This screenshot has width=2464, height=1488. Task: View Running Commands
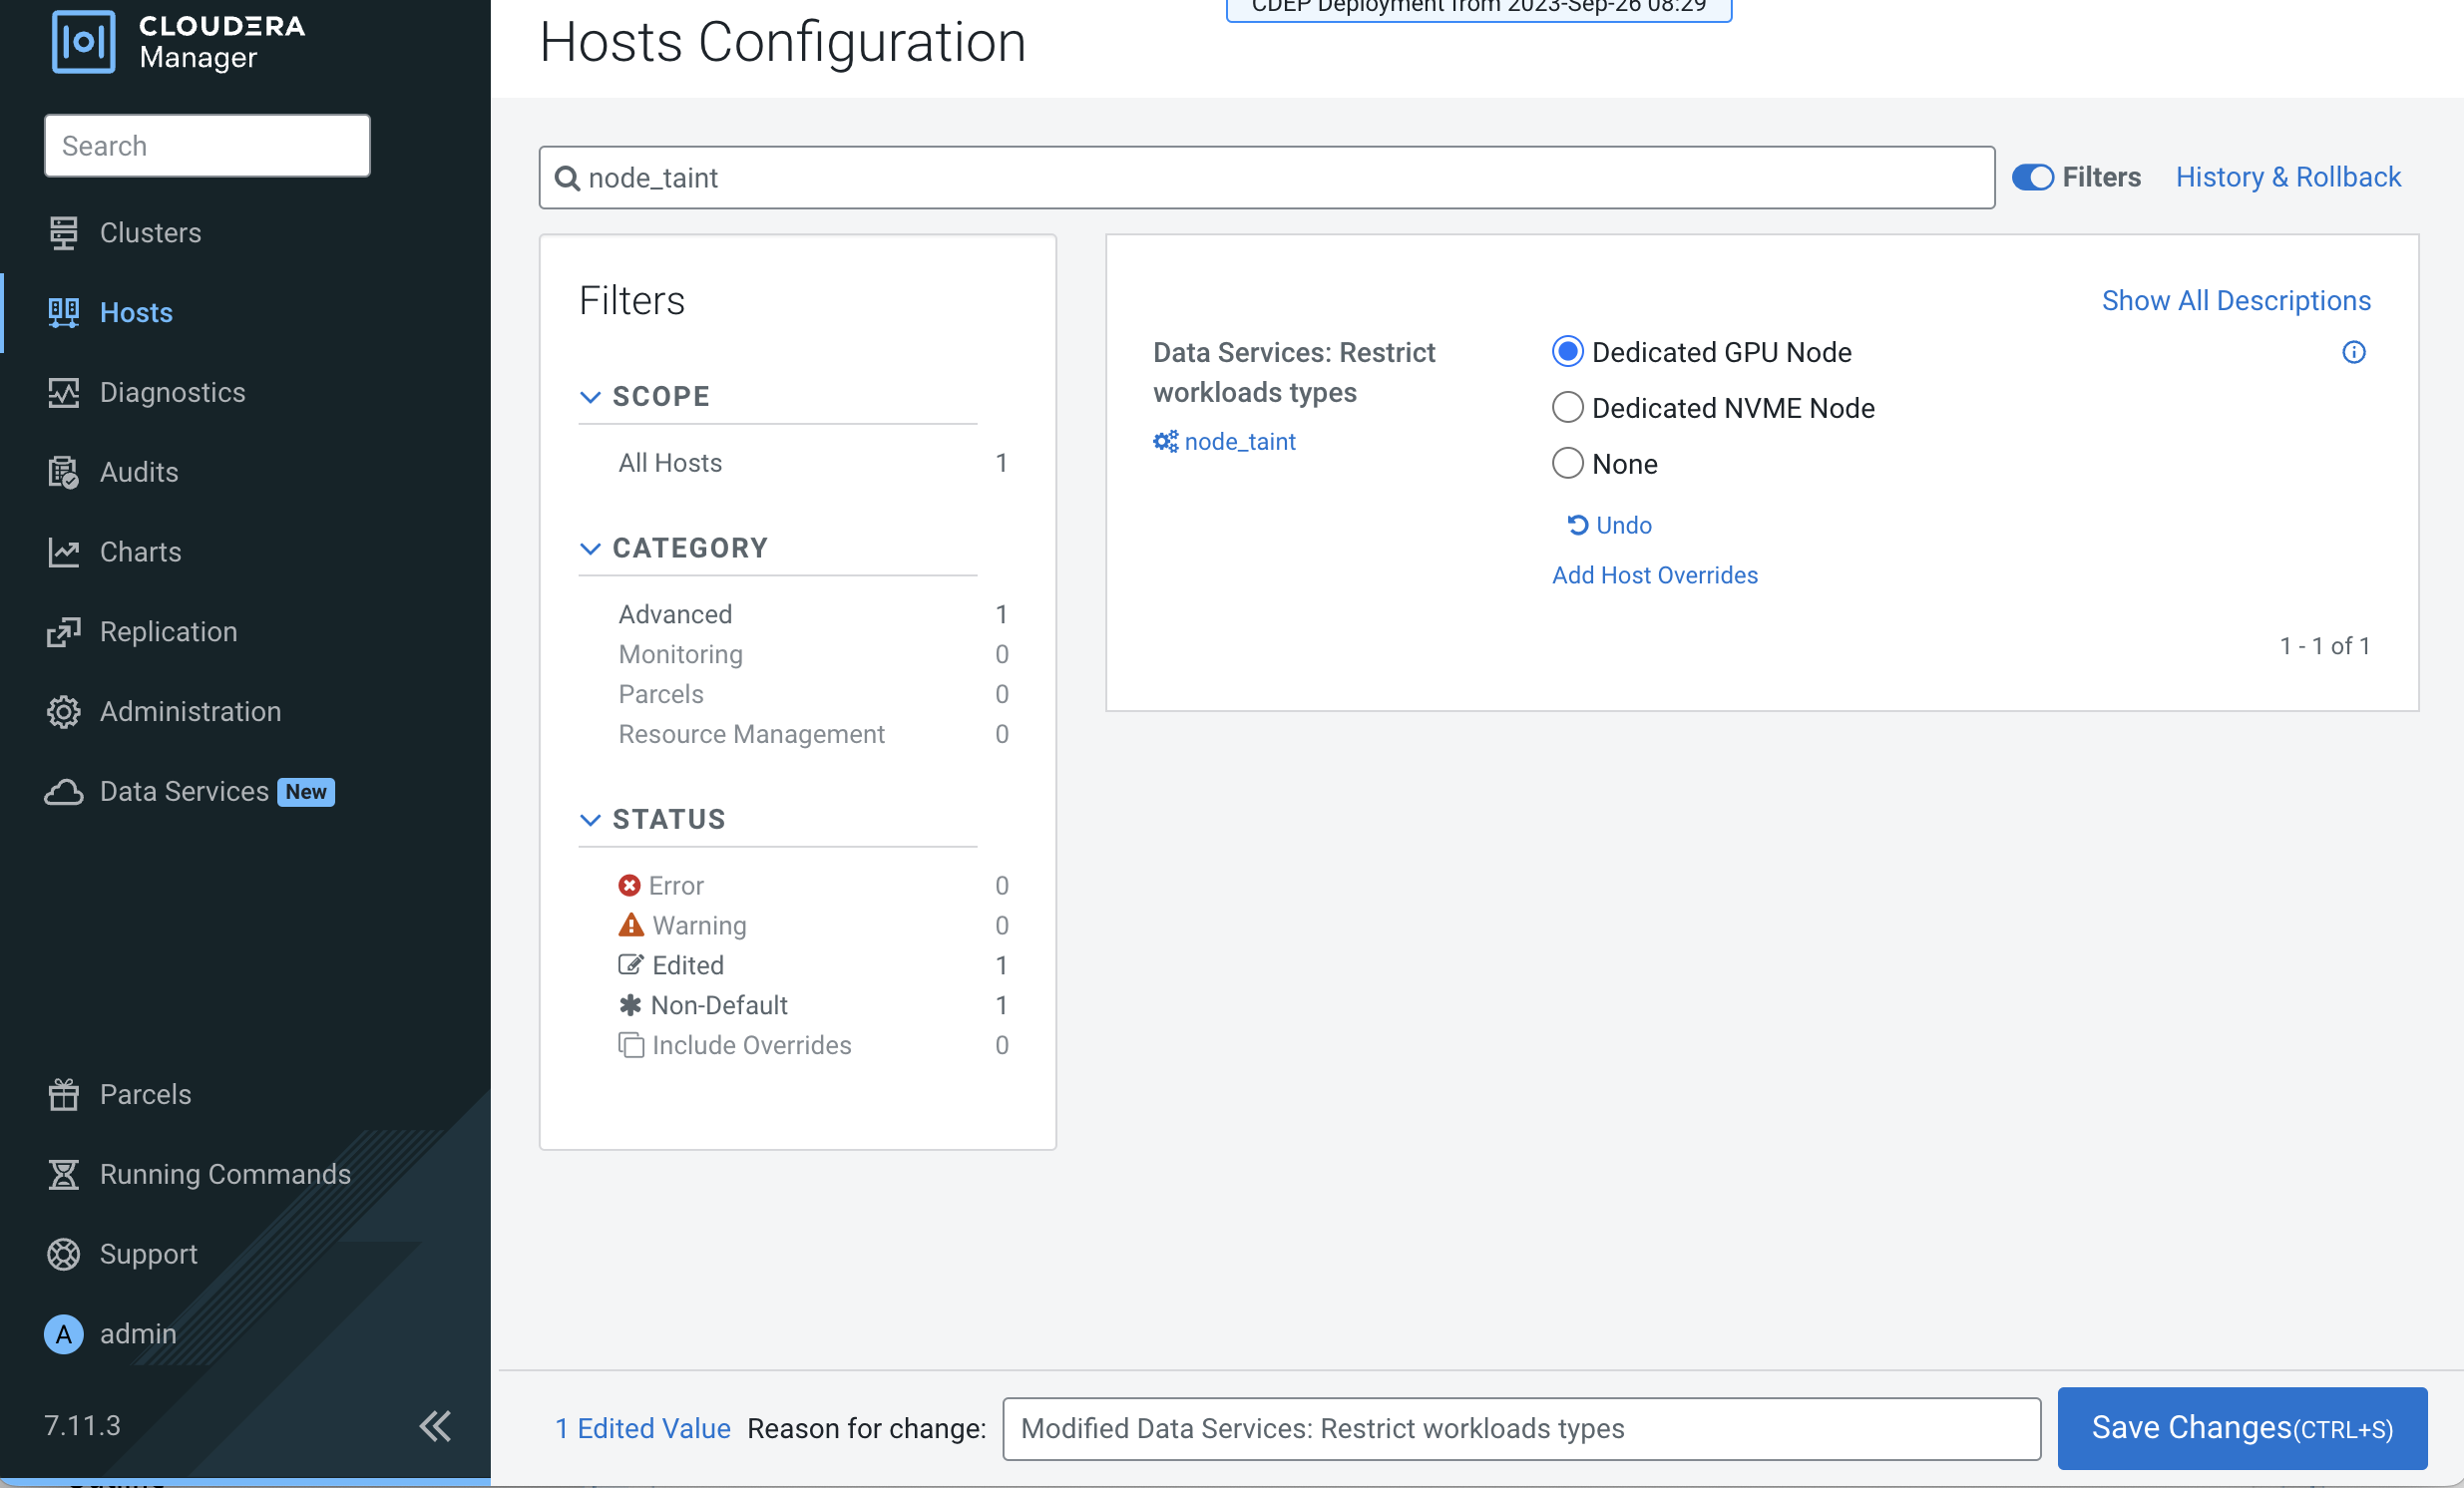pyautogui.click(x=224, y=1174)
